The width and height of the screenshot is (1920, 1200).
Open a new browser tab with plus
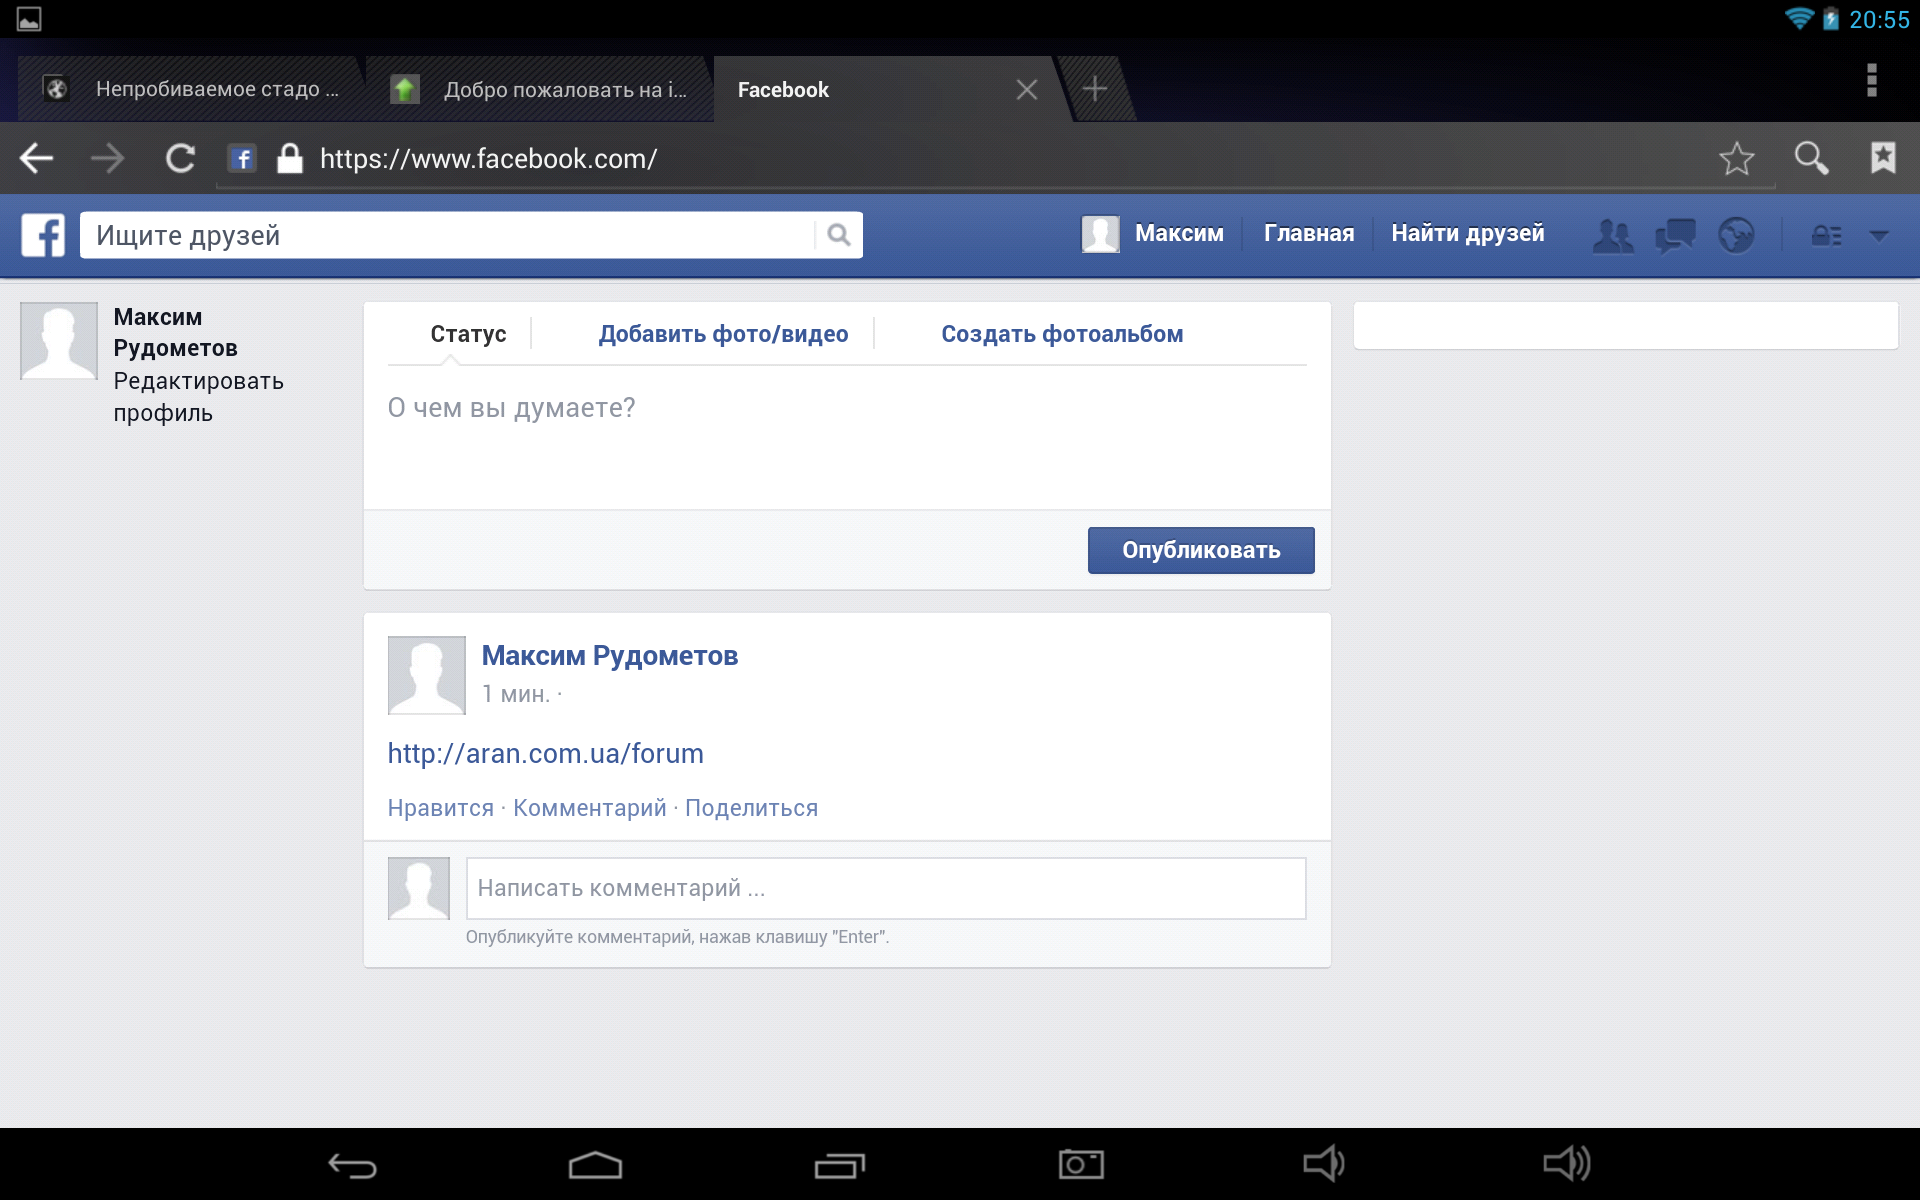click(x=1095, y=89)
